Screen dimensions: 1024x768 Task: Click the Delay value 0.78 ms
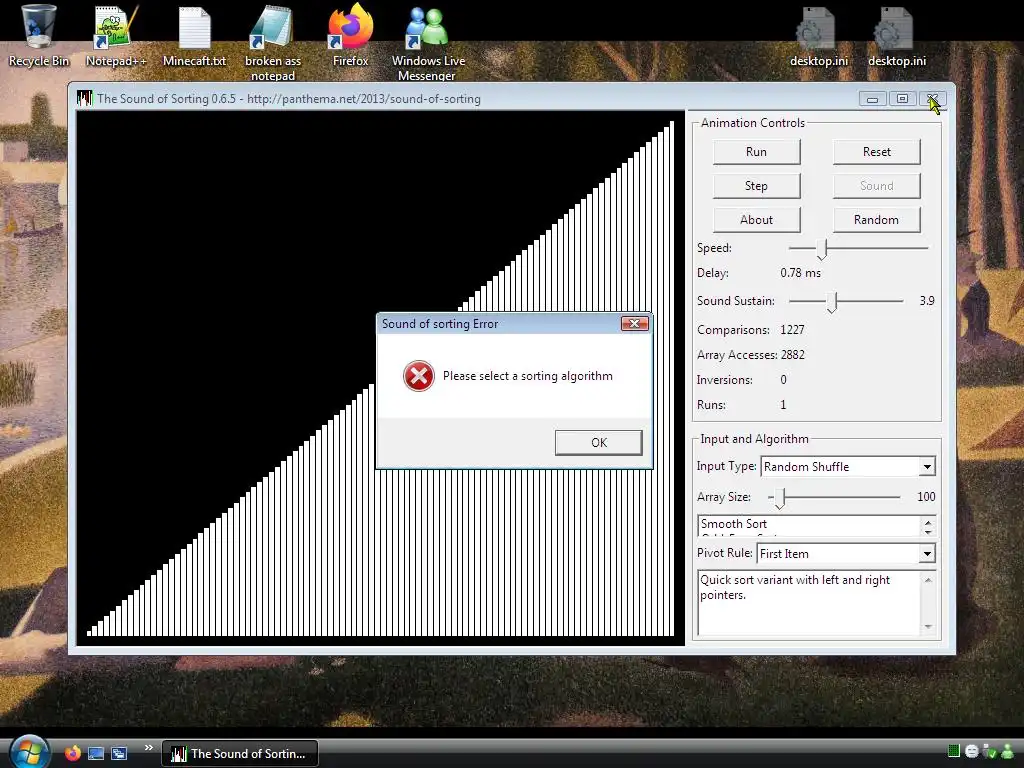(801, 273)
